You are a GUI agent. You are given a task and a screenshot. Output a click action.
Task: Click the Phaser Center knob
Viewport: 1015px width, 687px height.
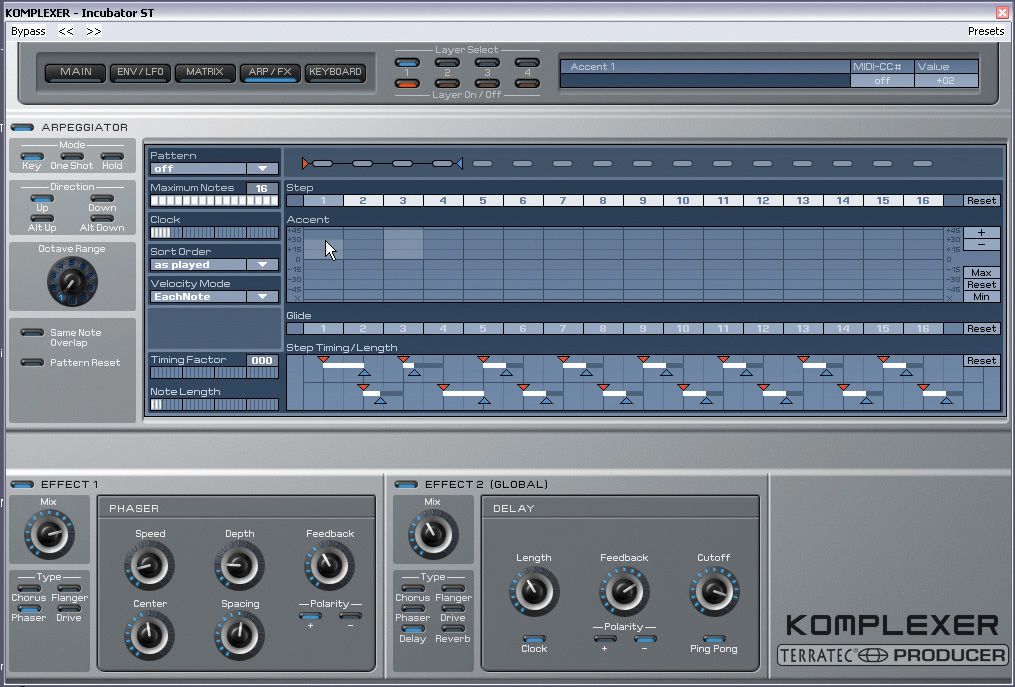pyautogui.click(x=150, y=635)
